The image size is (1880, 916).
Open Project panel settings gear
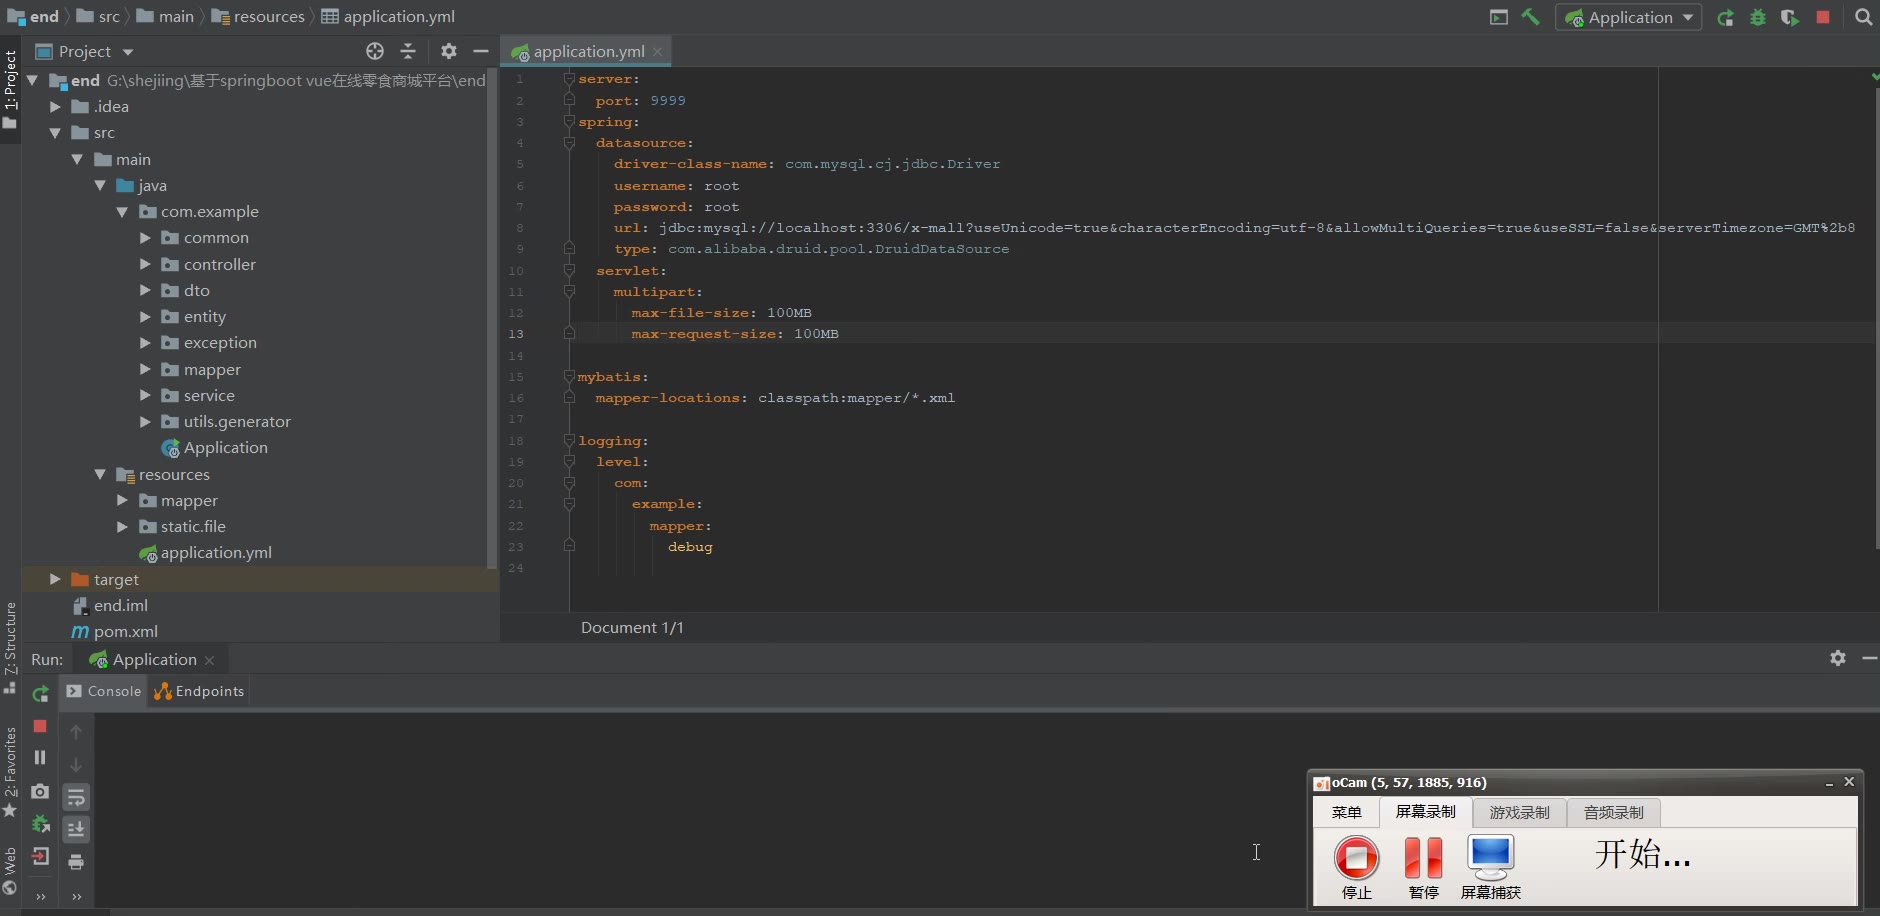(449, 51)
